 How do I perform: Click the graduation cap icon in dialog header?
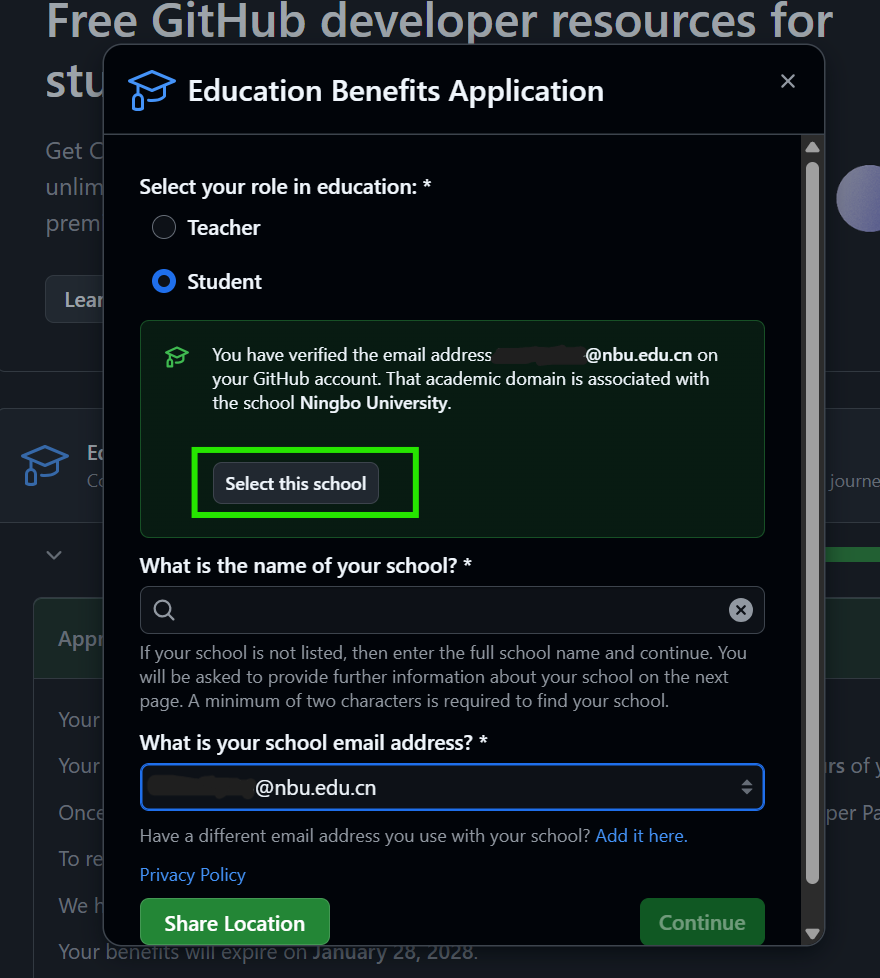(151, 91)
